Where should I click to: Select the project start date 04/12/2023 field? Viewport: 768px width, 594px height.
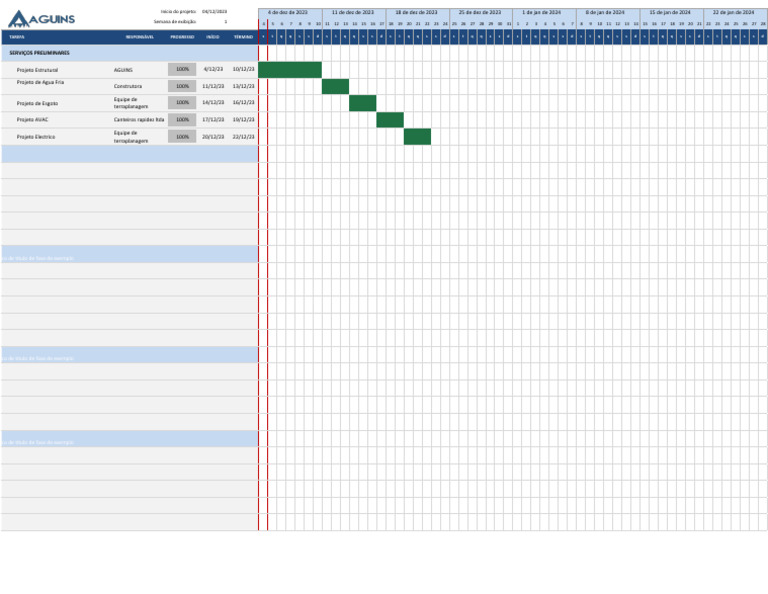tap(214, 11)
